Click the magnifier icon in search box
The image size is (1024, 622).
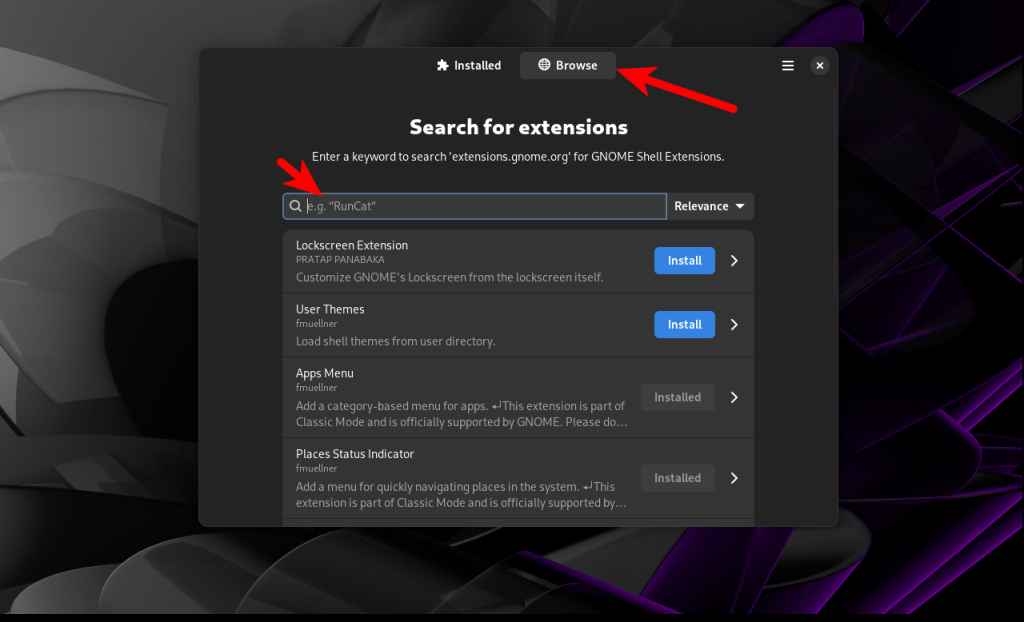295,206
